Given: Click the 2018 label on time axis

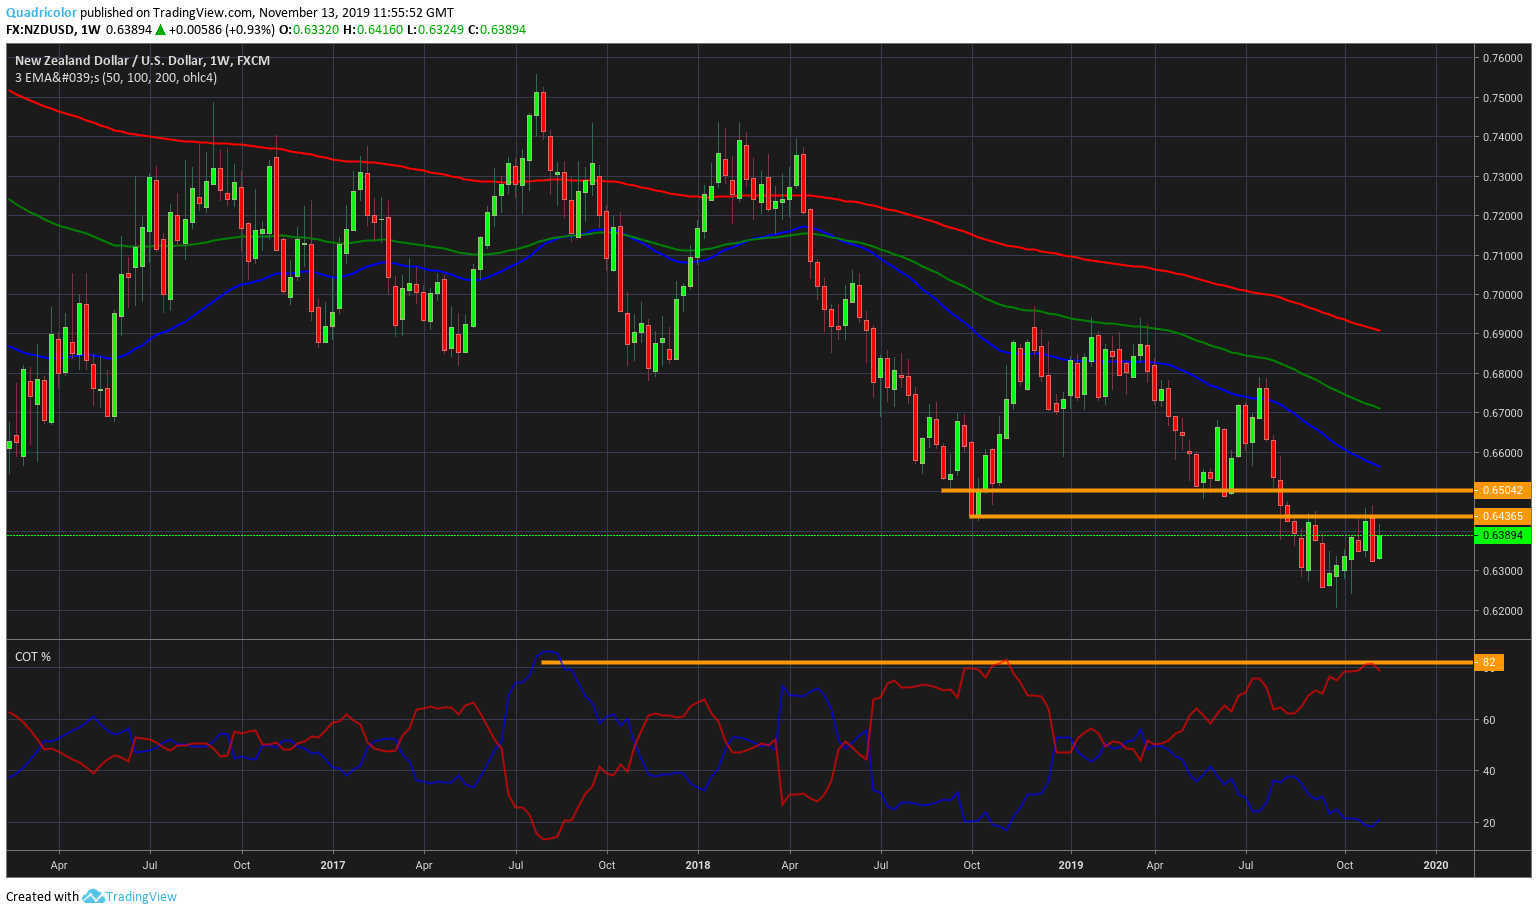Looking at the screenshot, I should [698, 865].
